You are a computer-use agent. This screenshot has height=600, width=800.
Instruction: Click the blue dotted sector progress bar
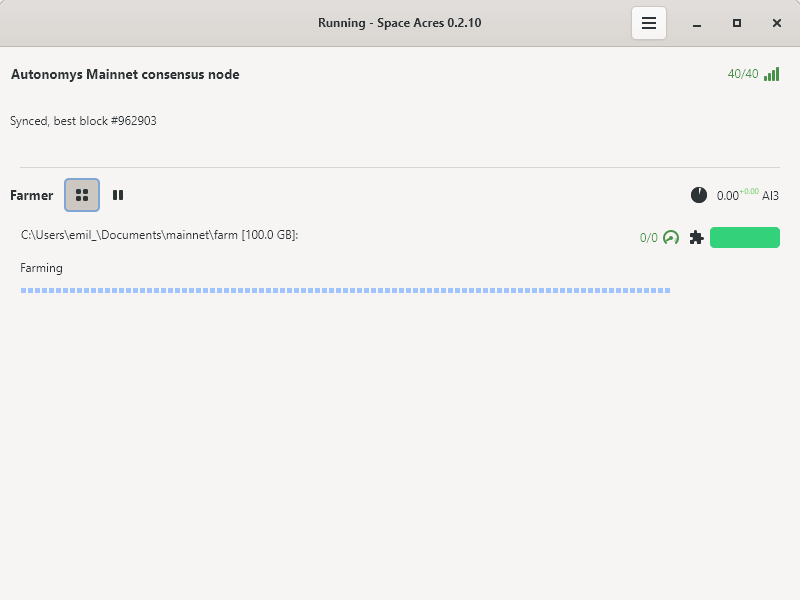[x=345, y=290]
